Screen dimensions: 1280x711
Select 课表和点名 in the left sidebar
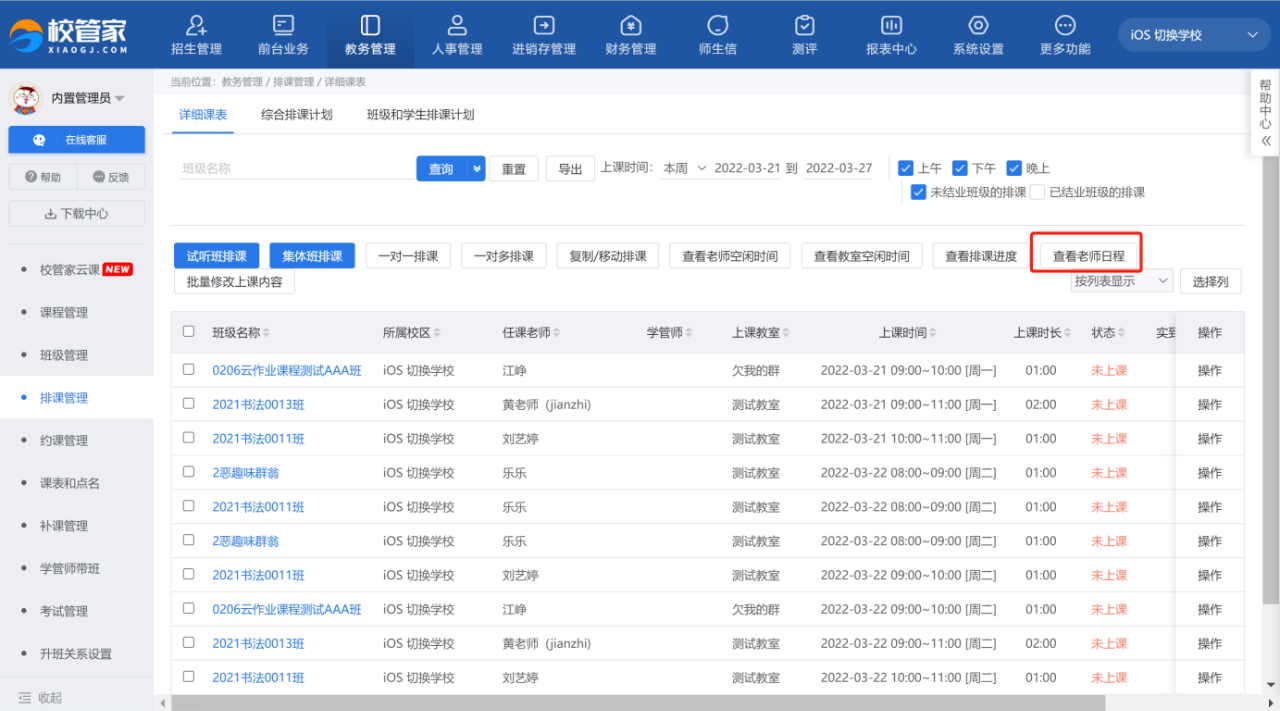[x=70, y=483]
